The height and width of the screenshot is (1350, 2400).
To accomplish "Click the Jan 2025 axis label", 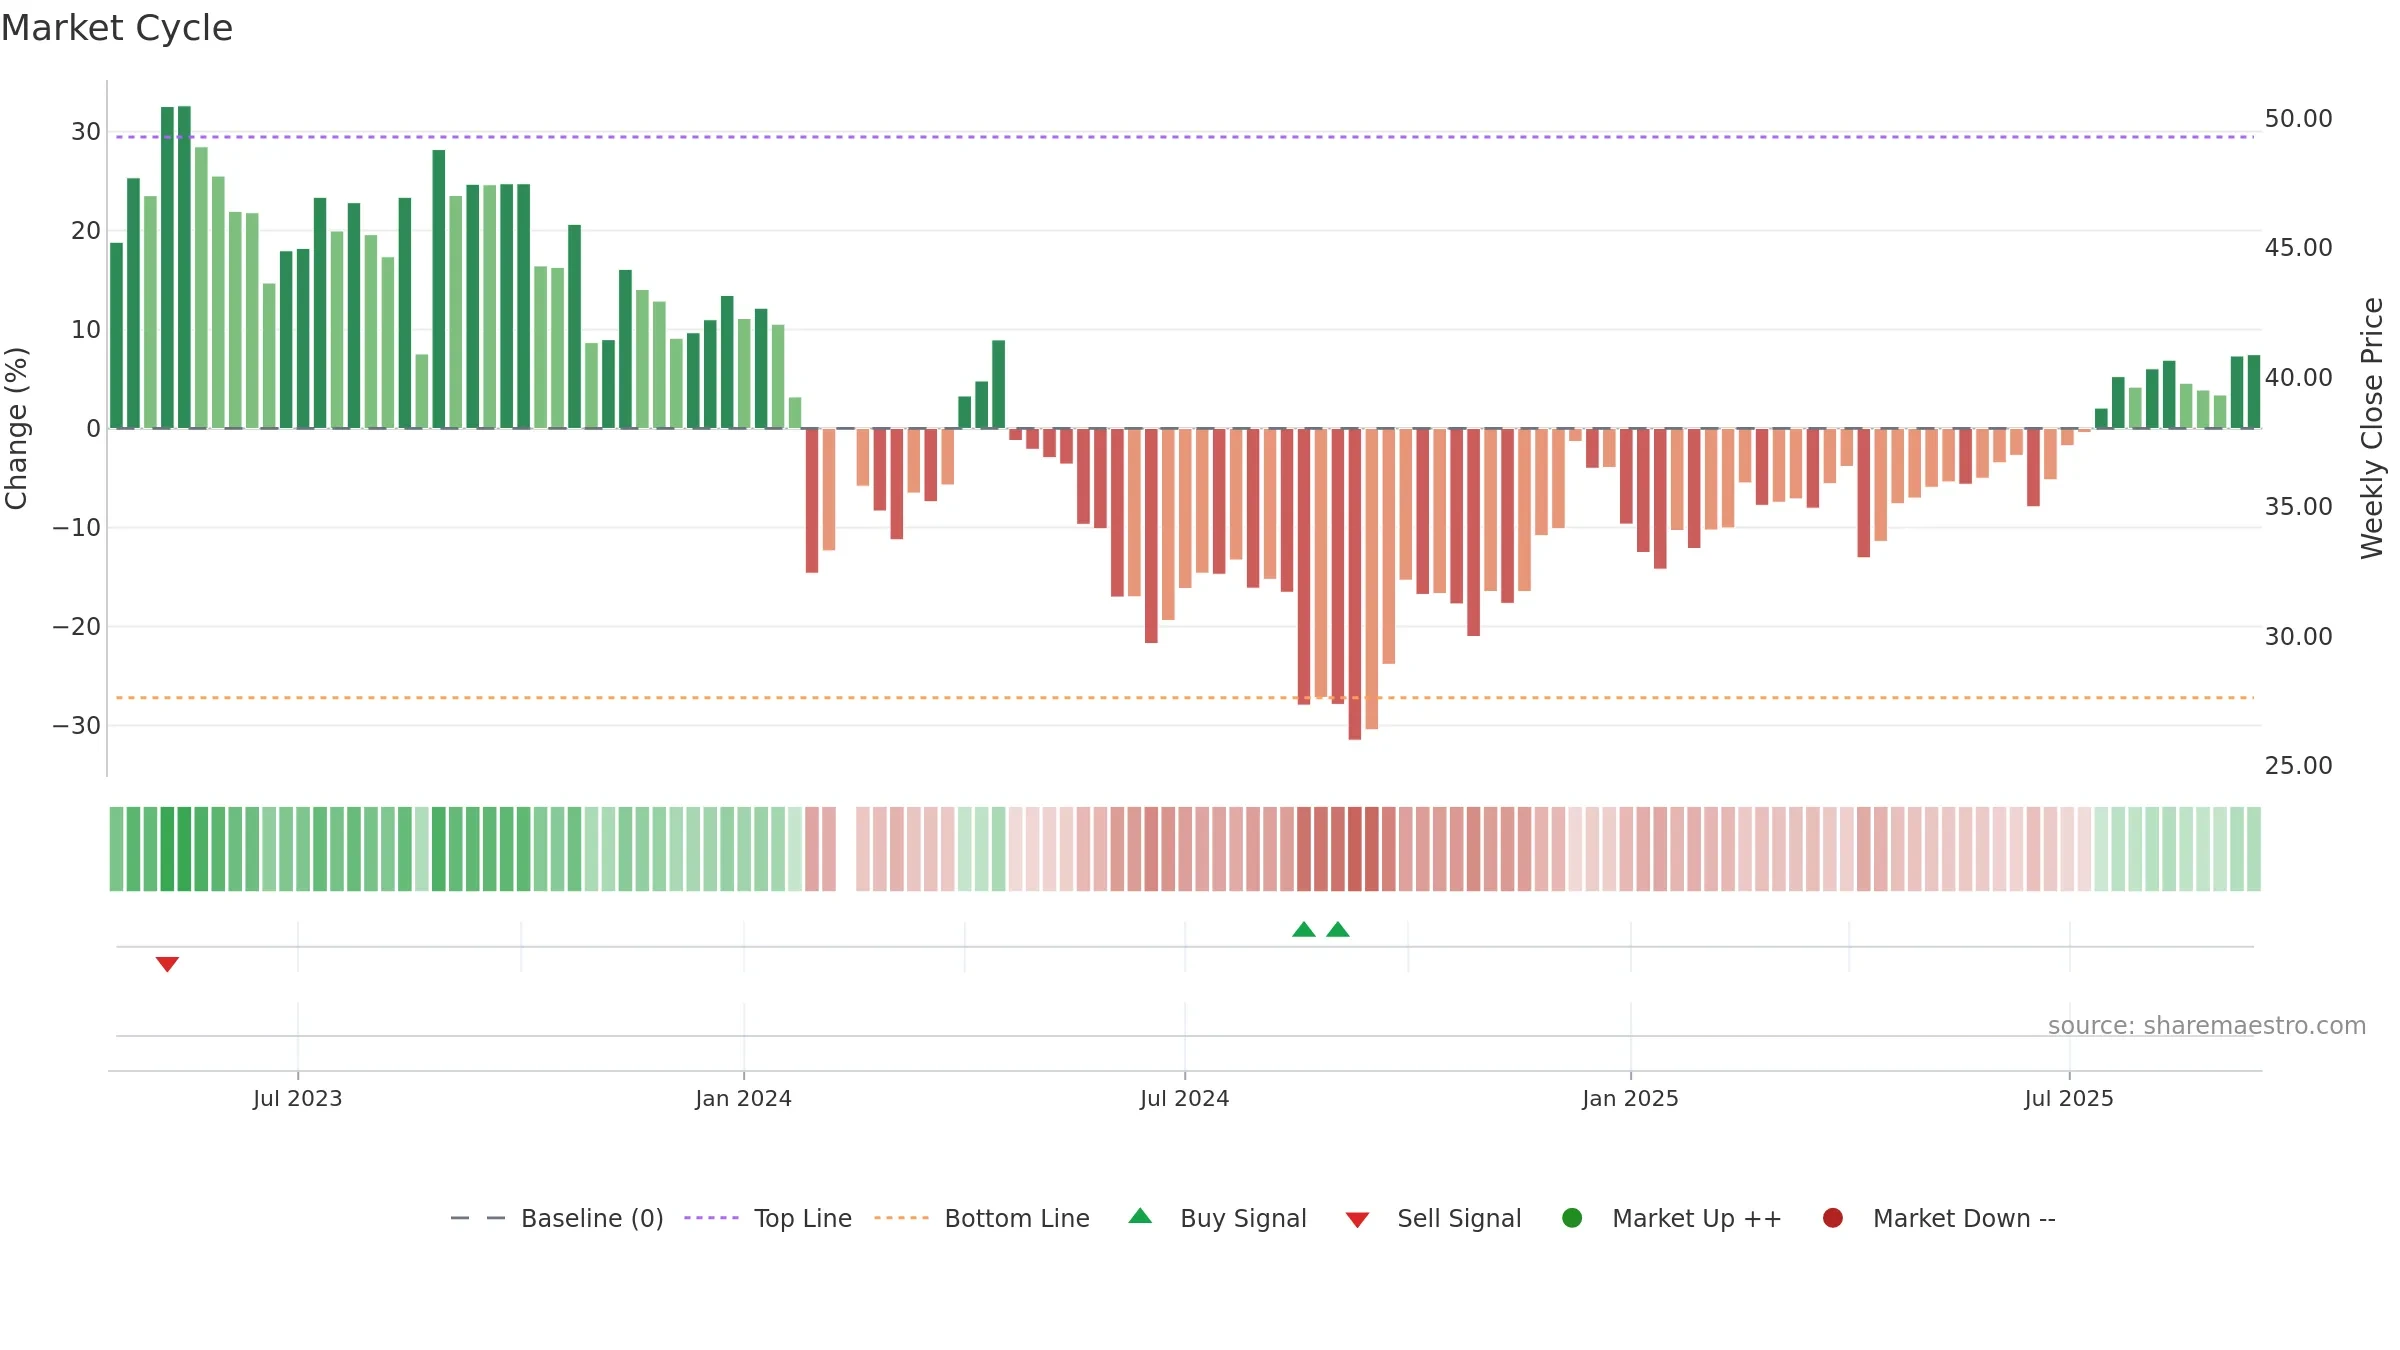I will pyautogui.click(x=1631, y=1098).
